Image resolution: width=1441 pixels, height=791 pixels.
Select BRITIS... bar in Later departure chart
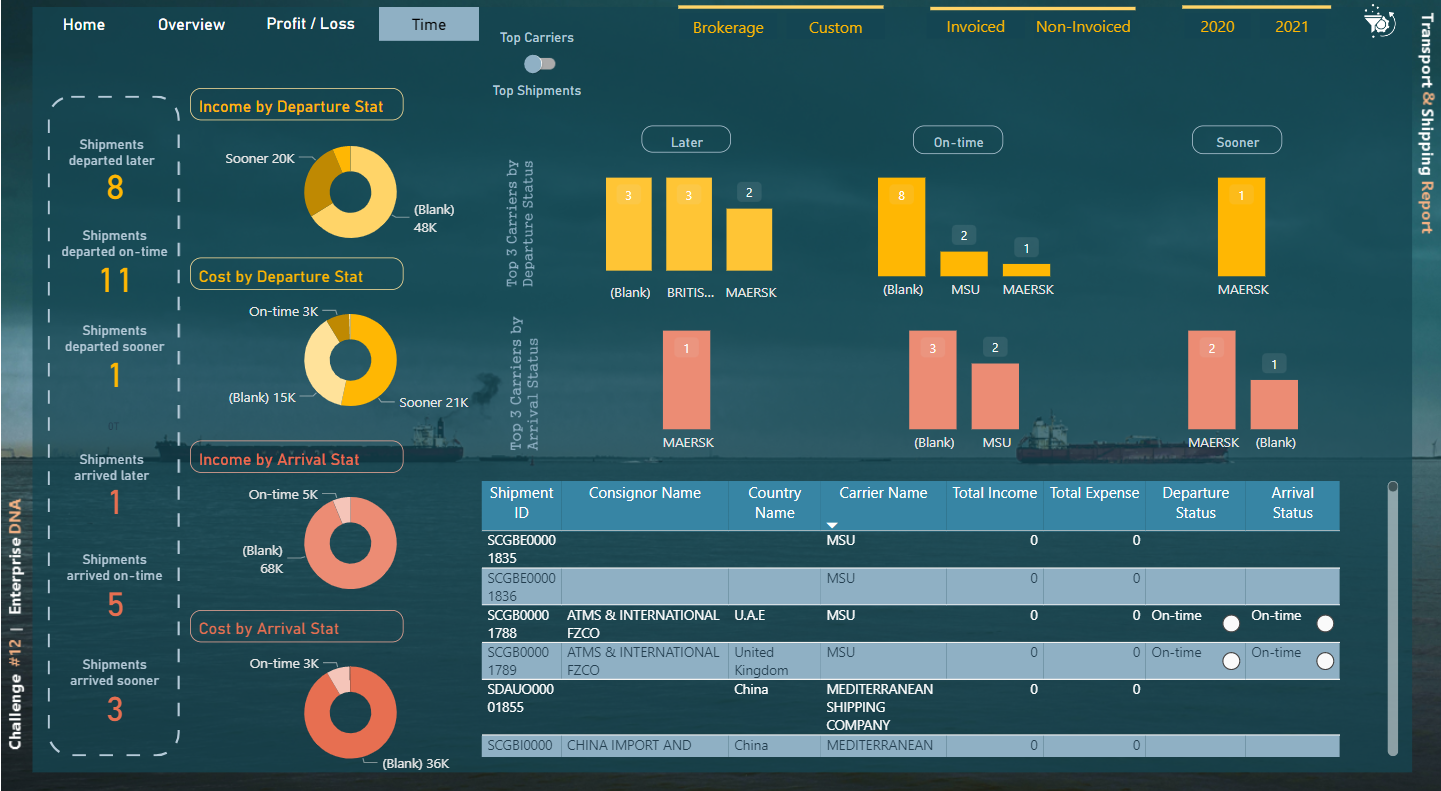pos(689,224)
